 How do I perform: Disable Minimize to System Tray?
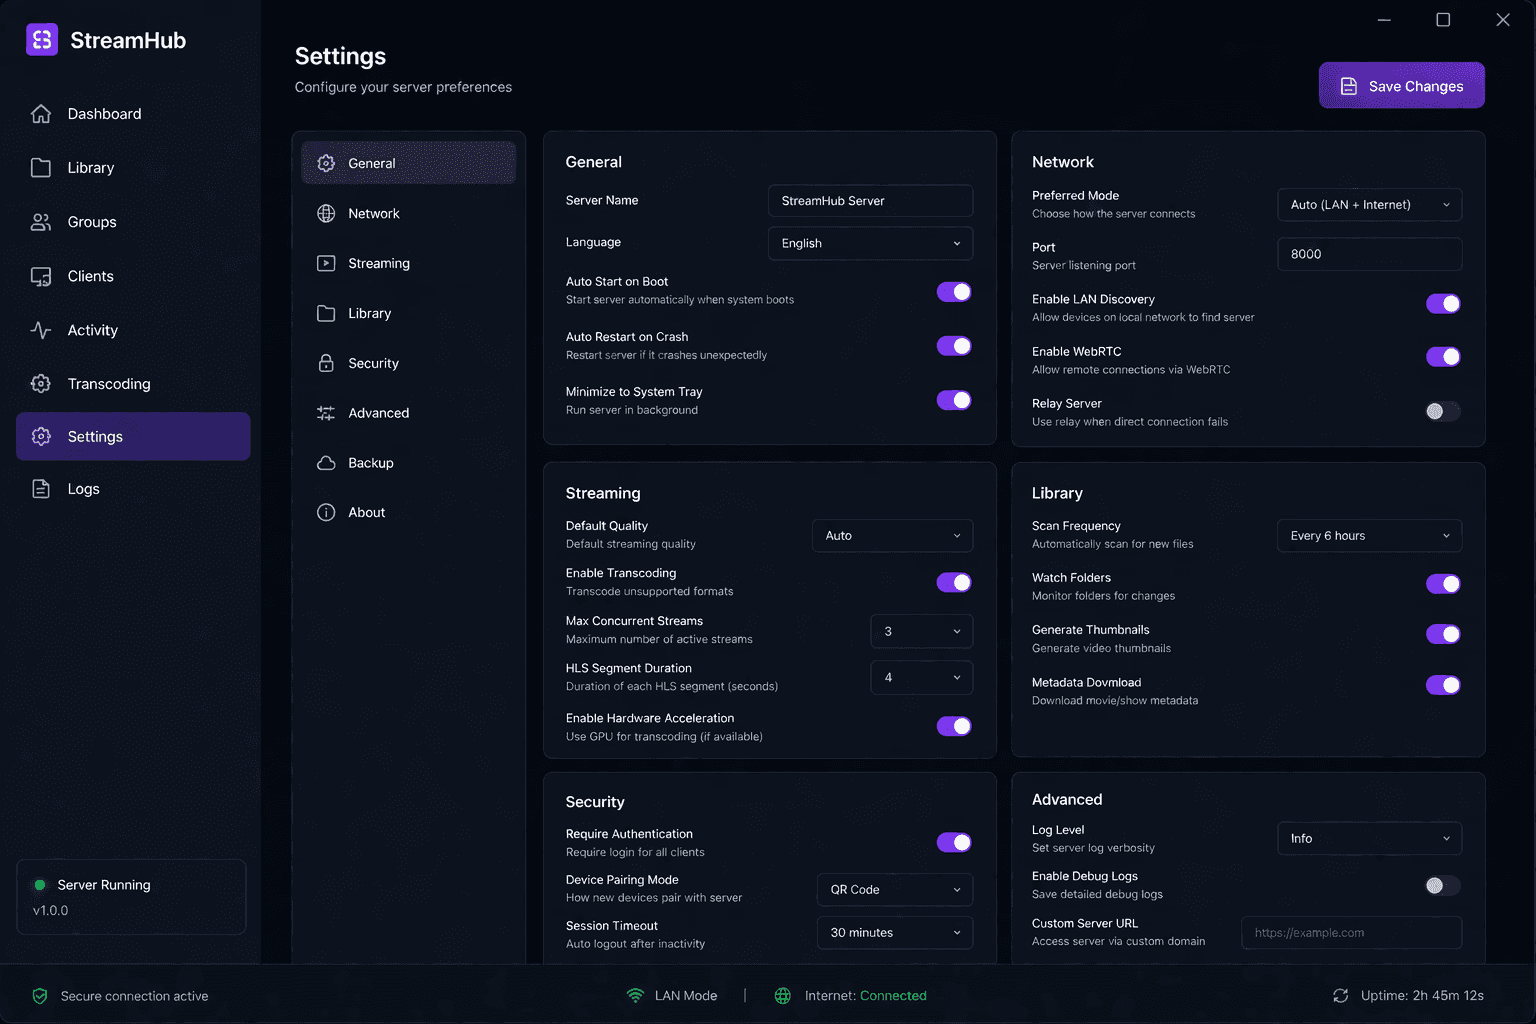click(x=954, y=400)
